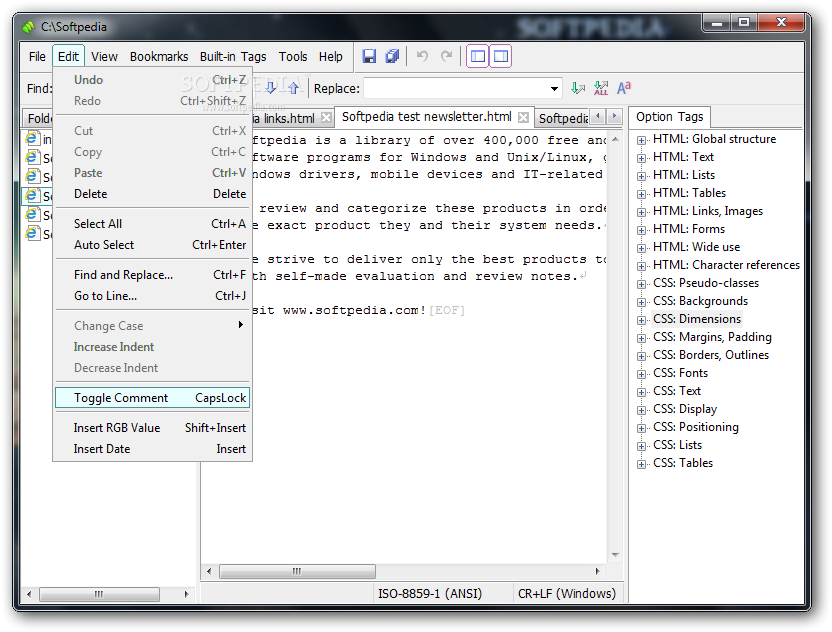Click the Replace next icon
This screenshot has width=832, height=632.
tap(578, 88)
